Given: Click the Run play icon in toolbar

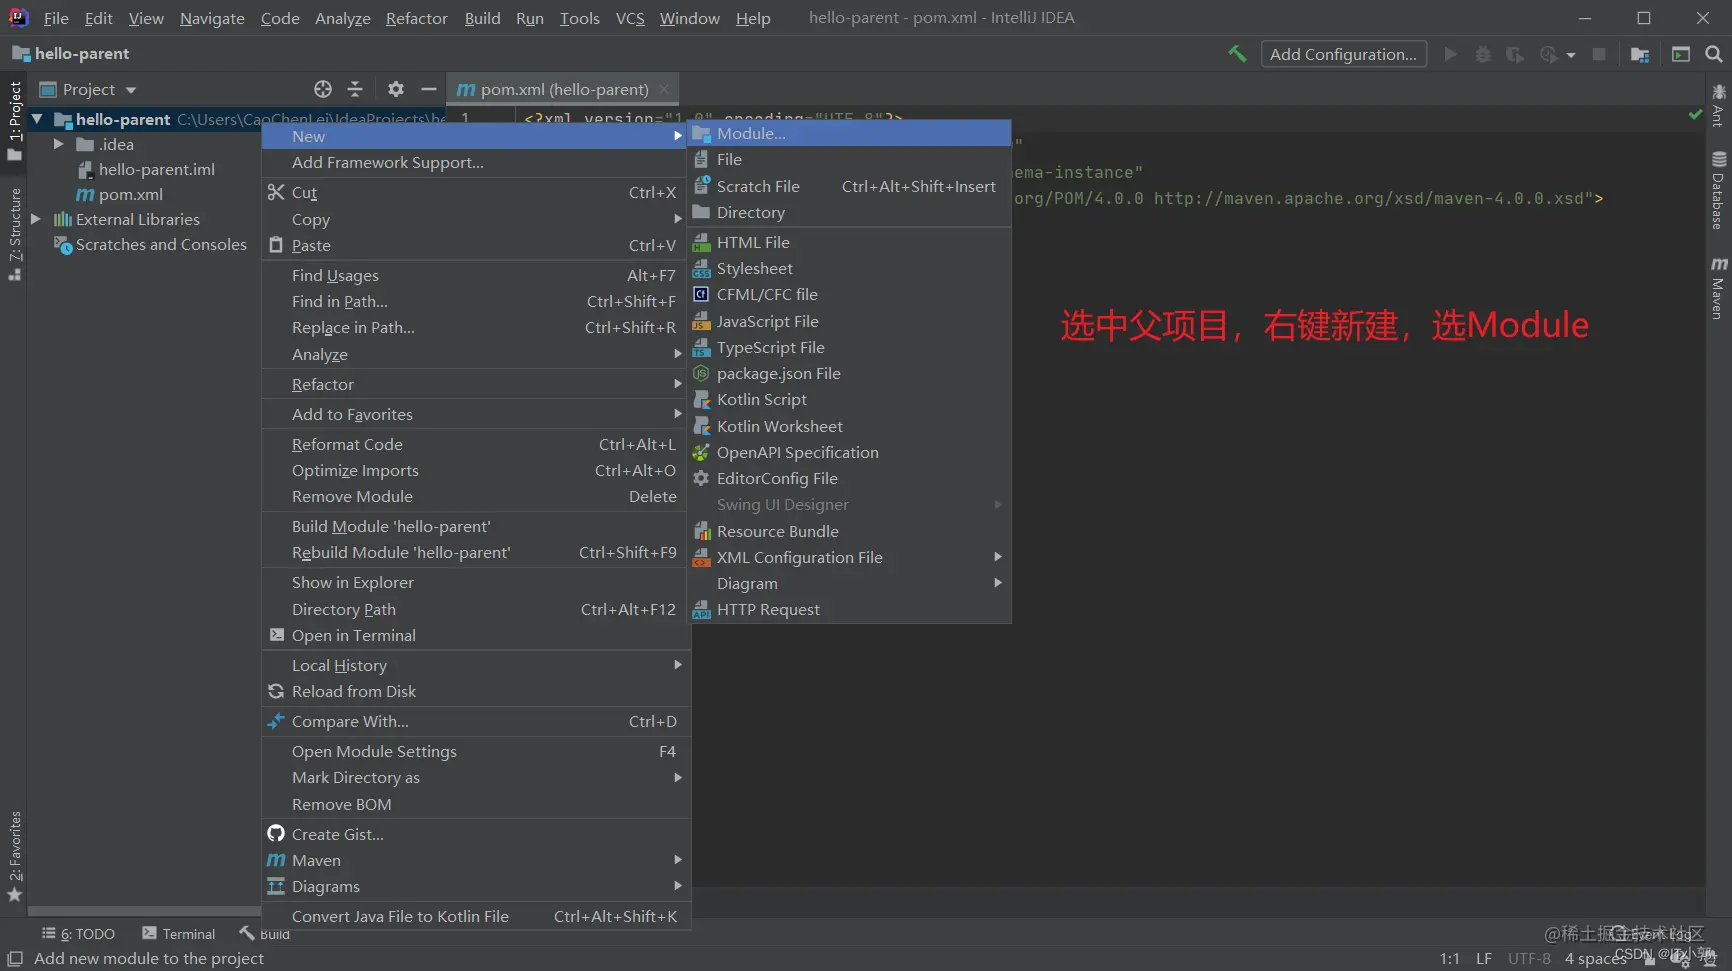Looking at the screenshot, I should click(x=1450, y=54).
